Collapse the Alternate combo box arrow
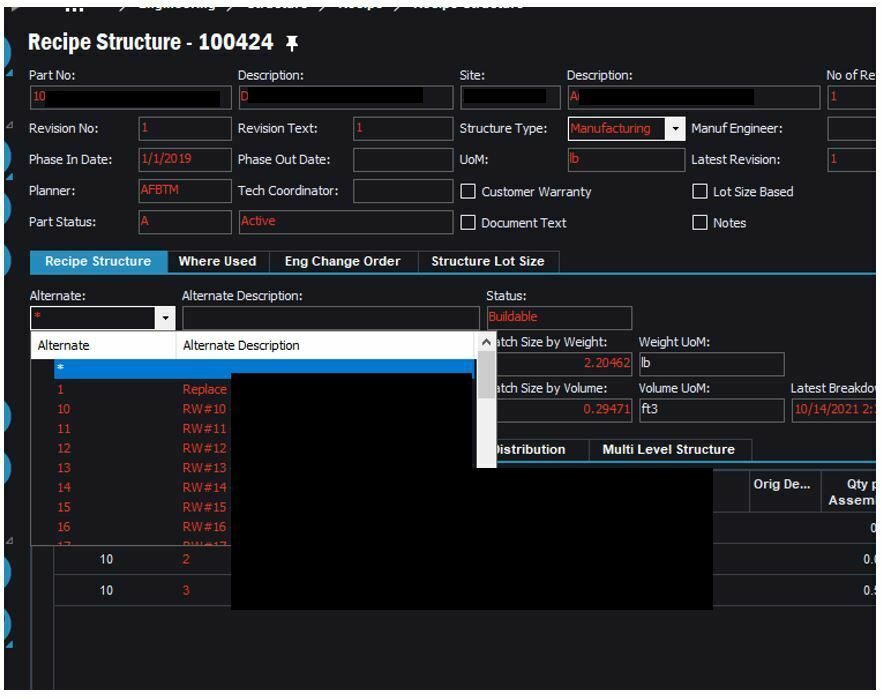Image resolution: width=883 pixels, height=699 pixels. (165, 318)
